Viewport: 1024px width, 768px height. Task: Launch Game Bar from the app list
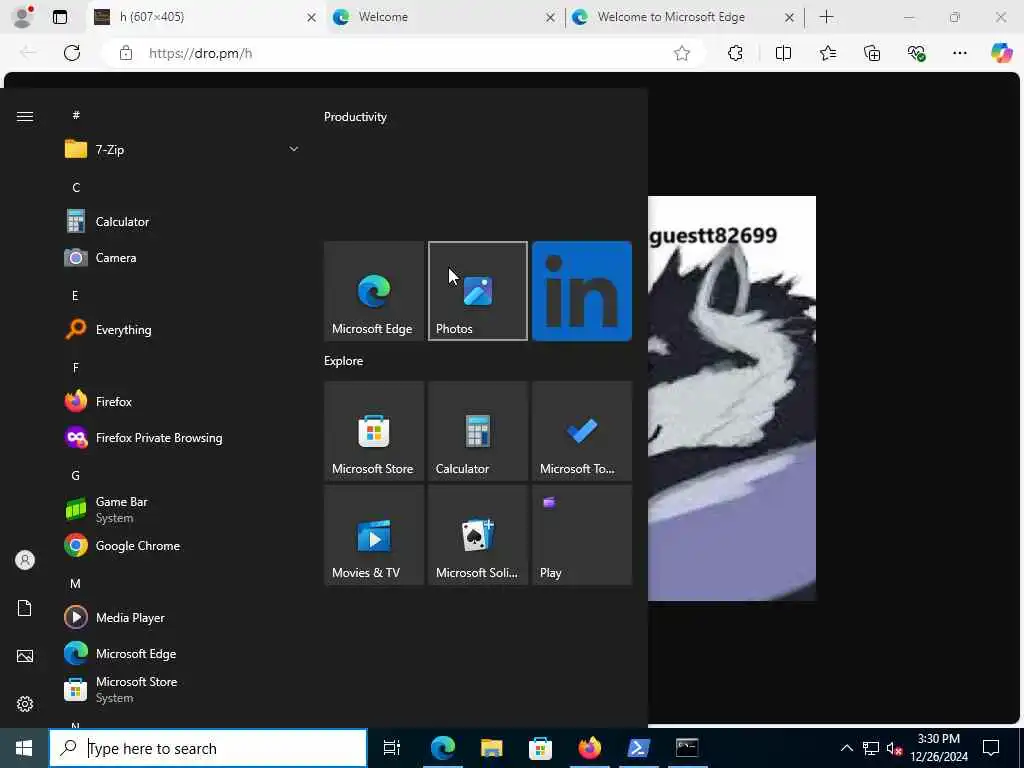tap(183, 509)
